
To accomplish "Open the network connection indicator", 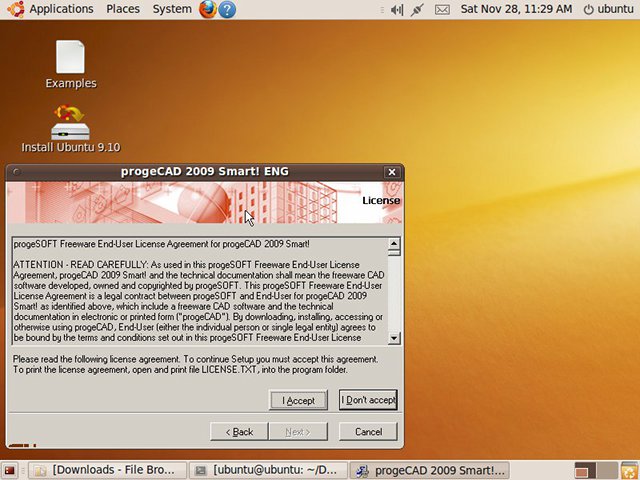I will coord(417,10).
